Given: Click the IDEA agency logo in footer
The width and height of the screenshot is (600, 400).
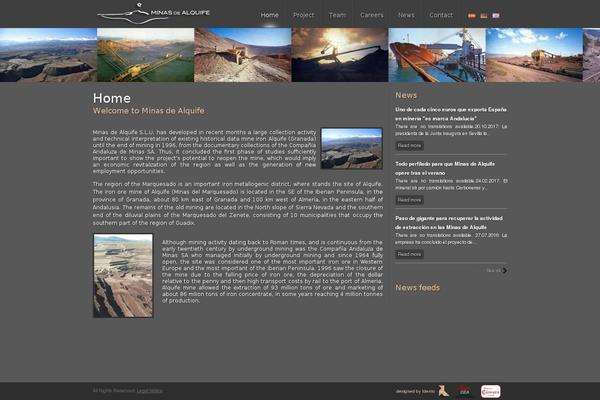Looking at the screenshot, I should click(464, 391).
